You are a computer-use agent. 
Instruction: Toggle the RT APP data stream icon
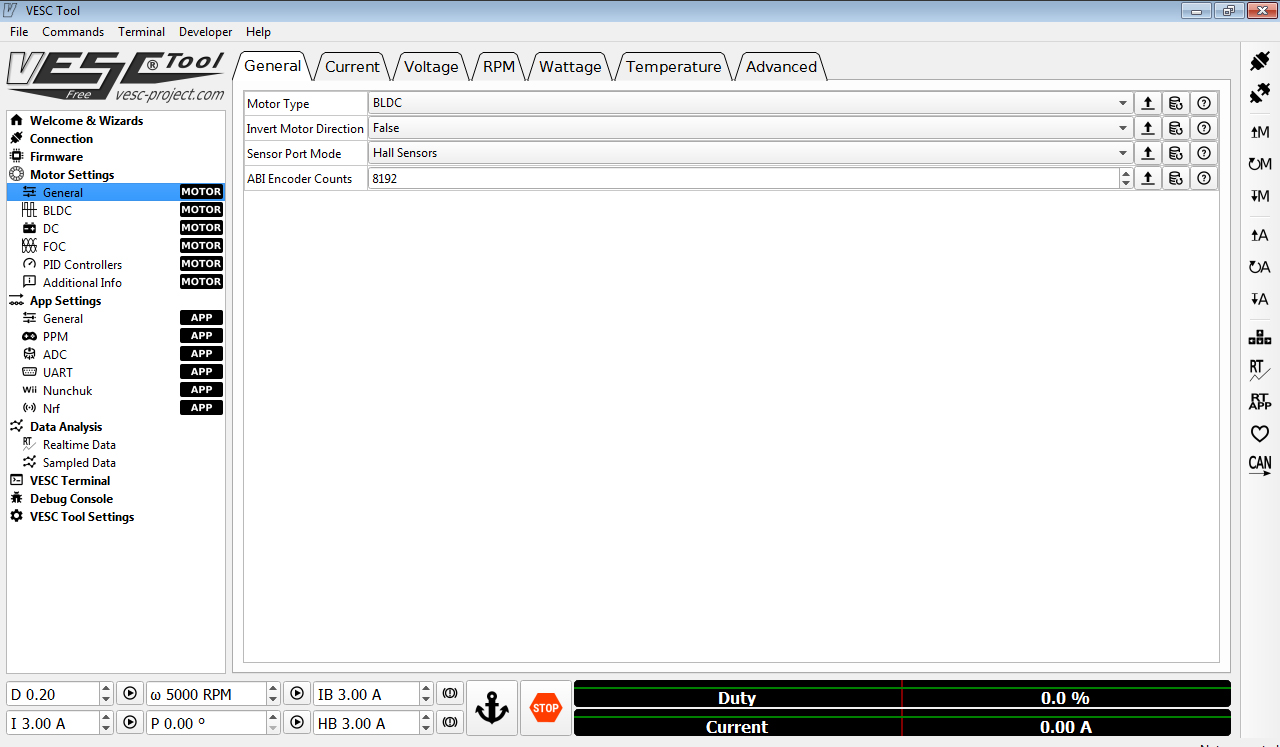pos(1260,401)
